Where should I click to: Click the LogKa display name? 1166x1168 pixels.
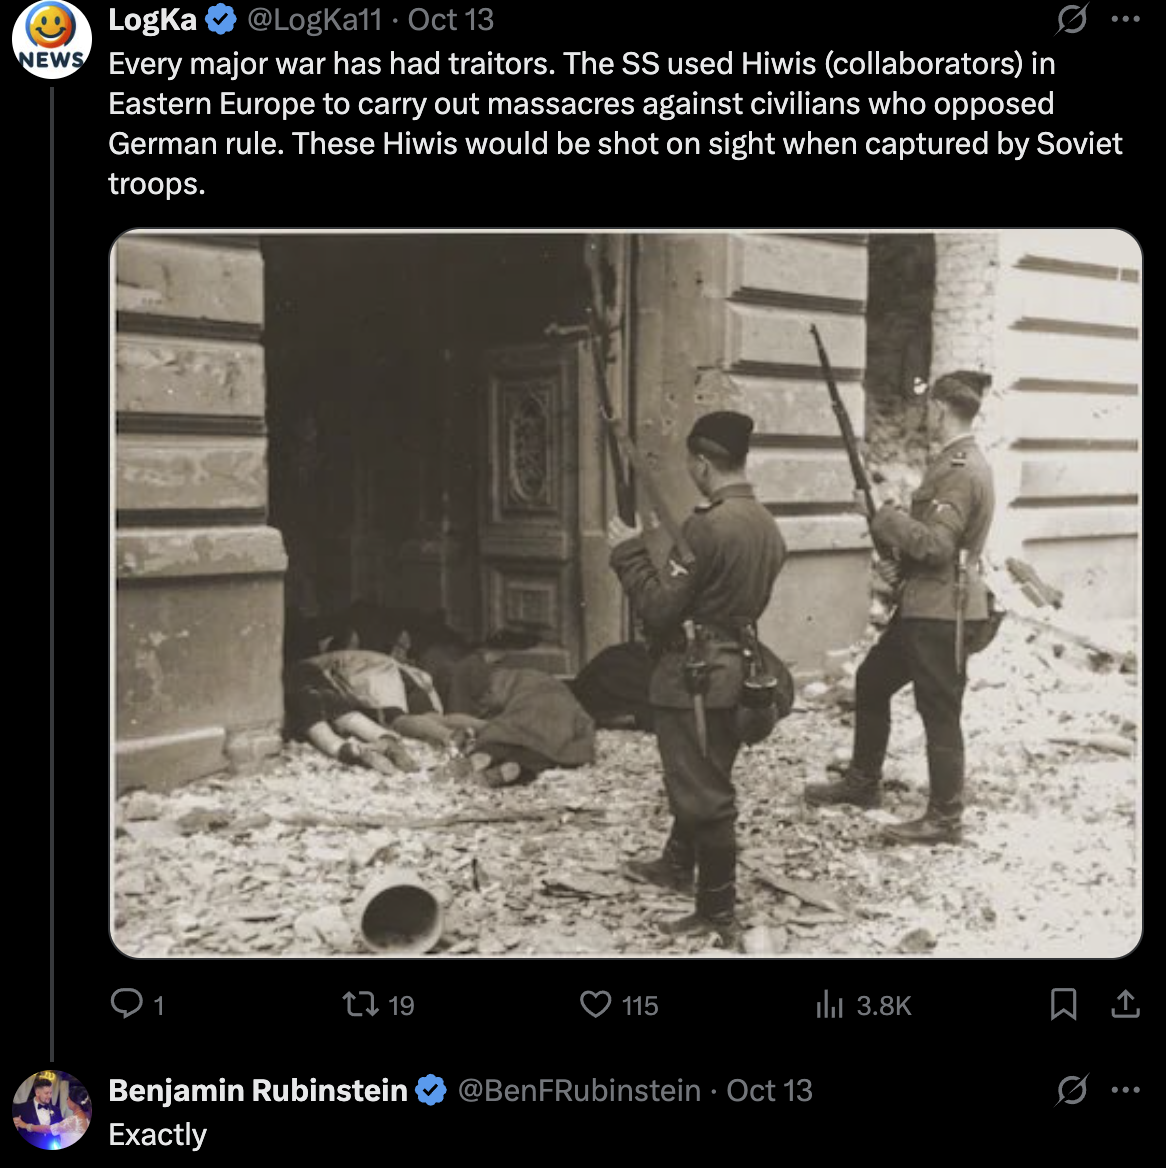click(x=152, y=19)
